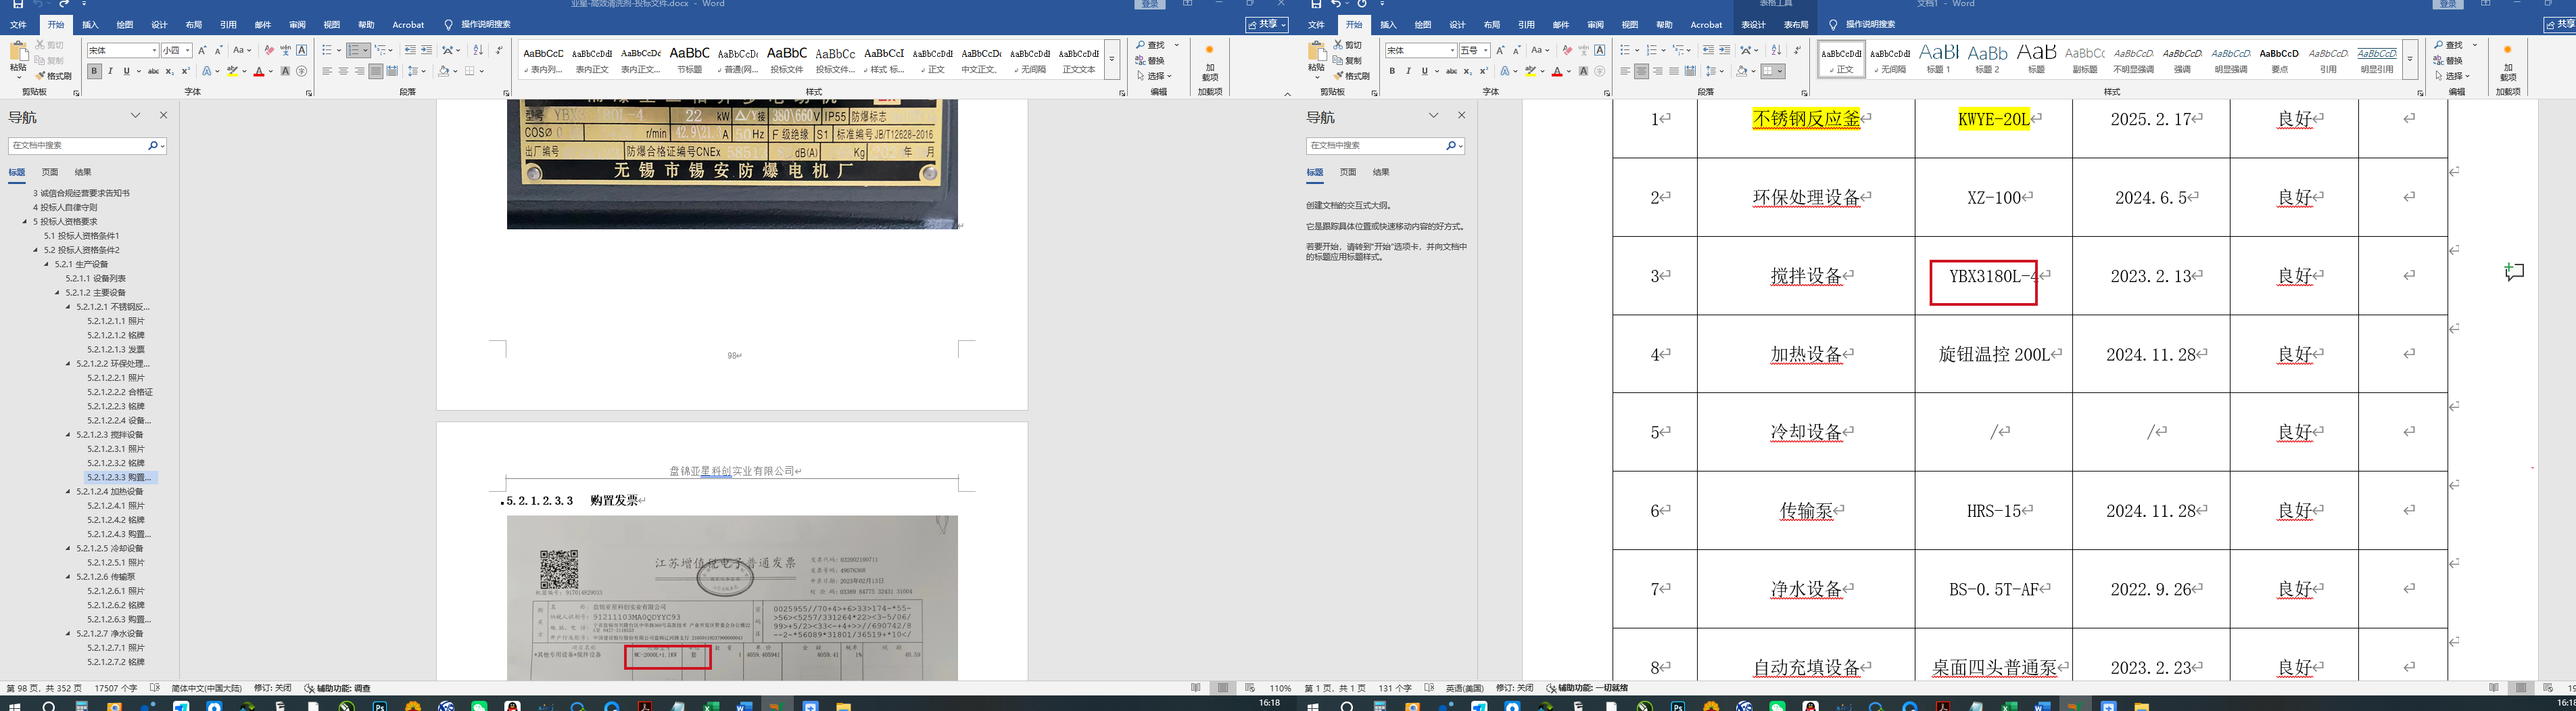Click the Increase Indent icon in left window
The image size is (2576, 711).
coord(426,50)
